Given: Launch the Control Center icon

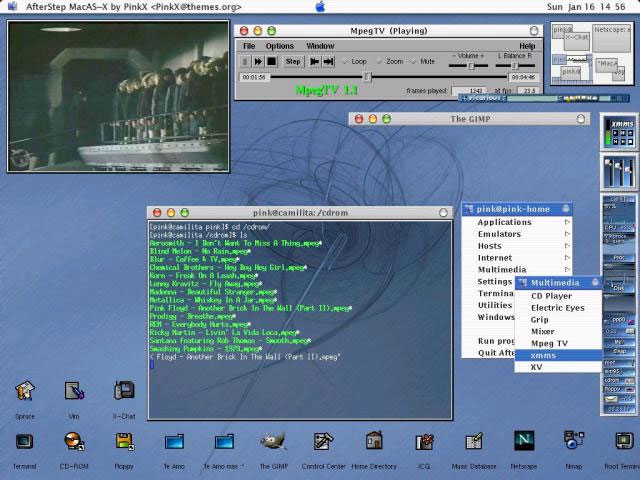Looking at the screenshot, I should 323,442.
